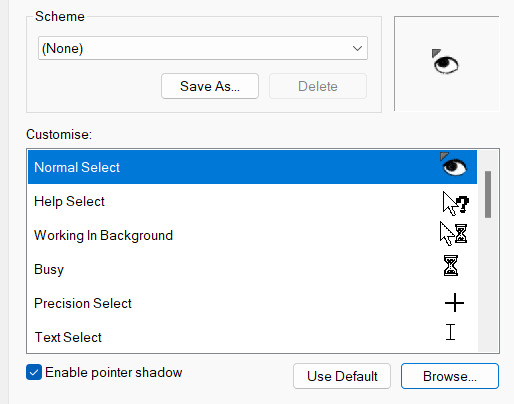
Task: Click the eye cursor icon in Normal Select row
Action: pos(453,164)
